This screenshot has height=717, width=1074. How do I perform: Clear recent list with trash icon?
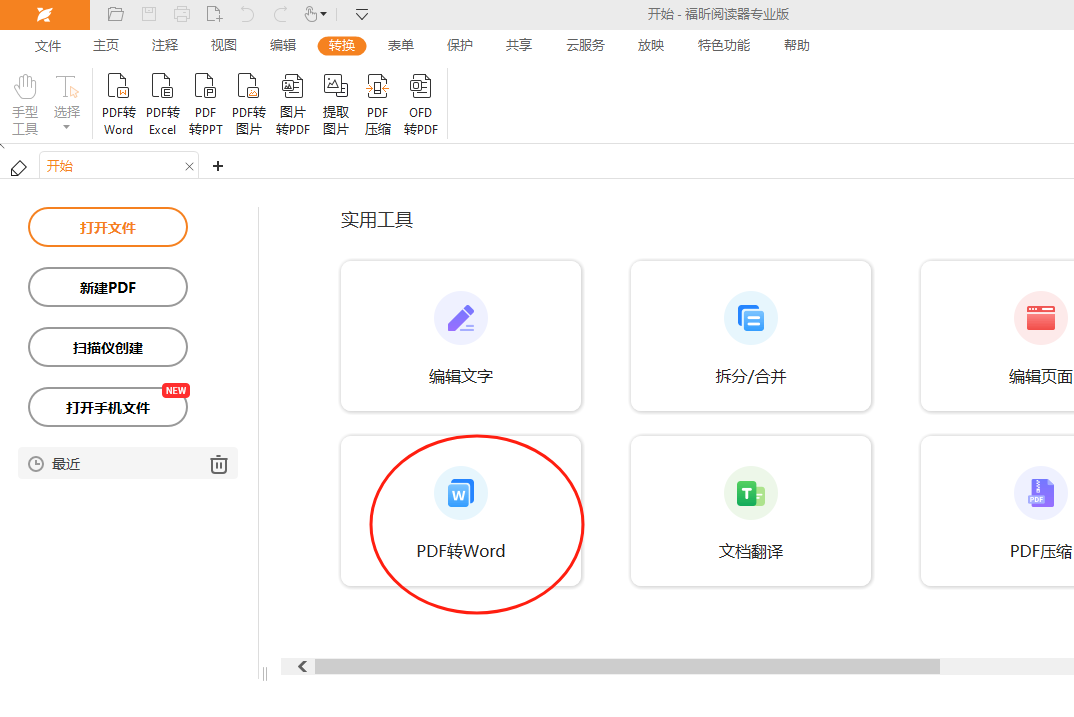pyautogui.click(x=219, y=464)
